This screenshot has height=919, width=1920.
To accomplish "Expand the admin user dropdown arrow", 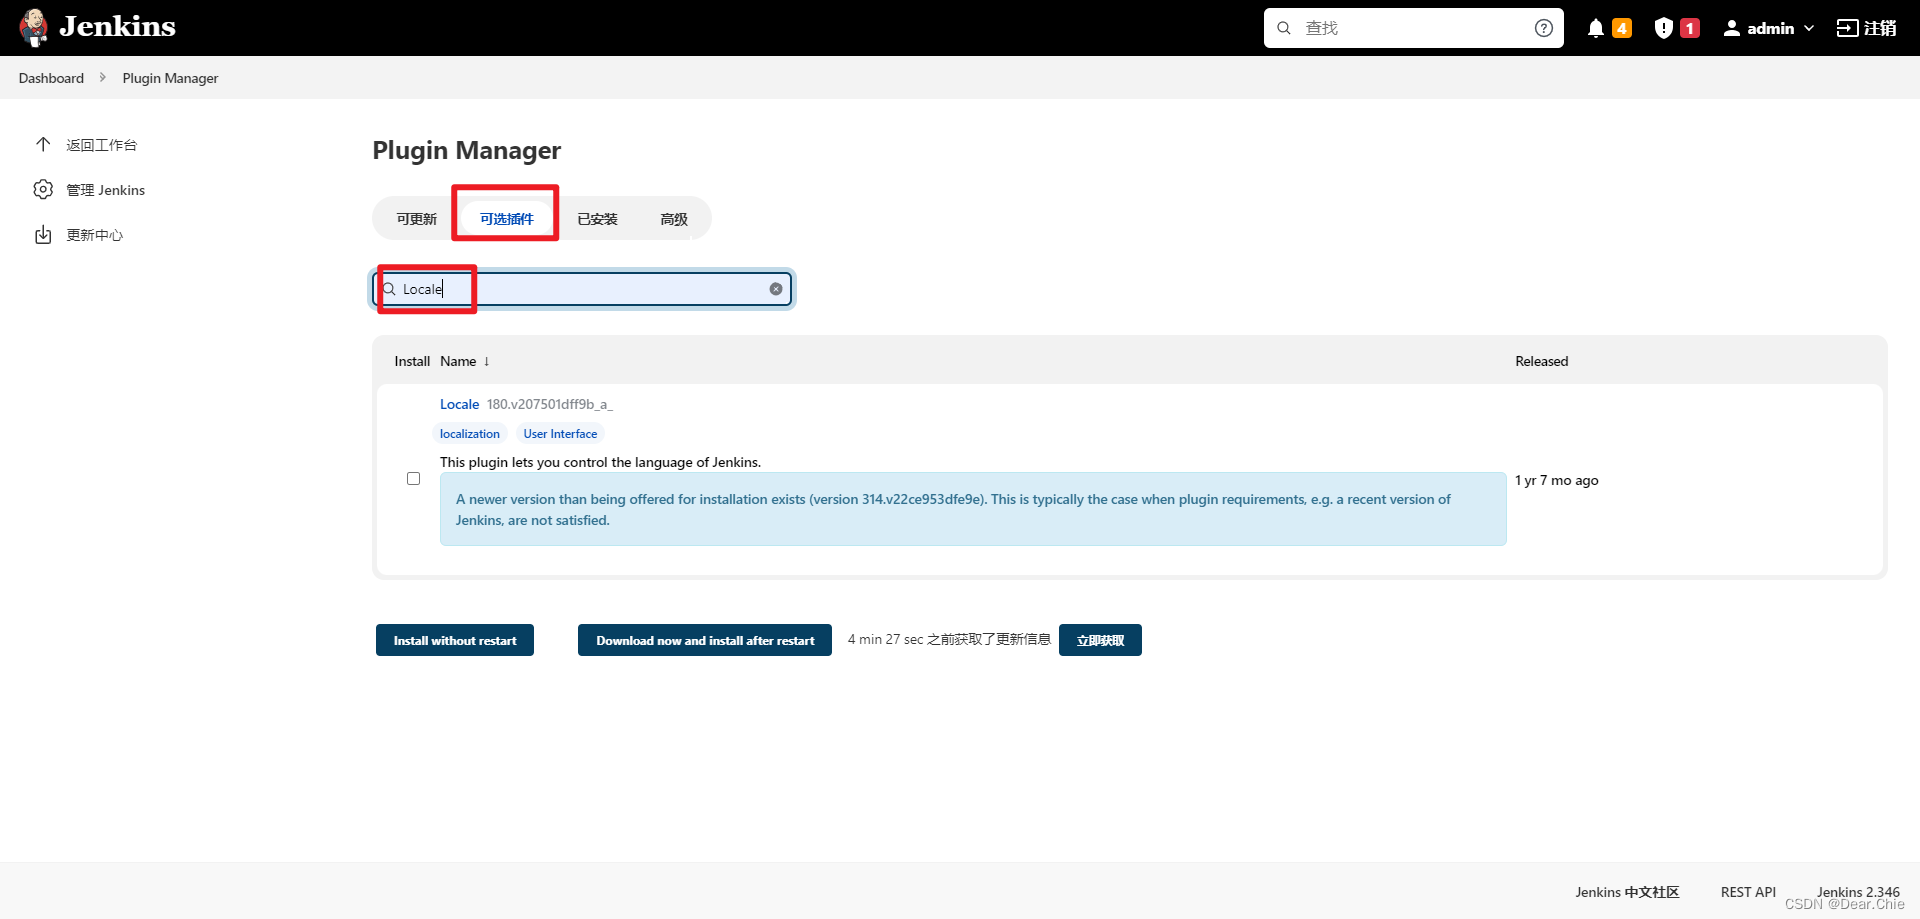I will [x=1809, y=28].
